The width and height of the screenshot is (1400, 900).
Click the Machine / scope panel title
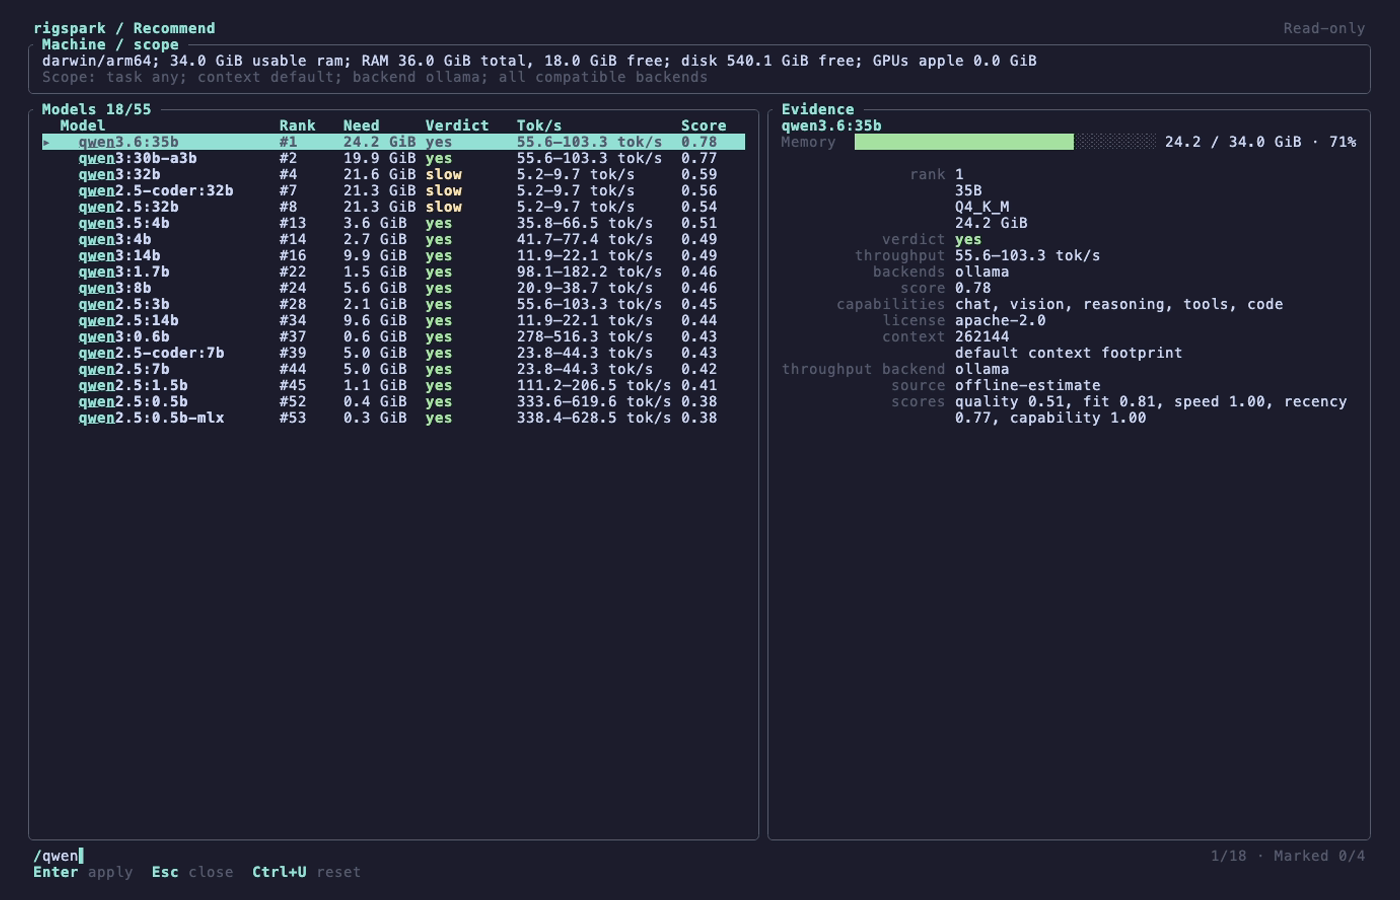110,44
